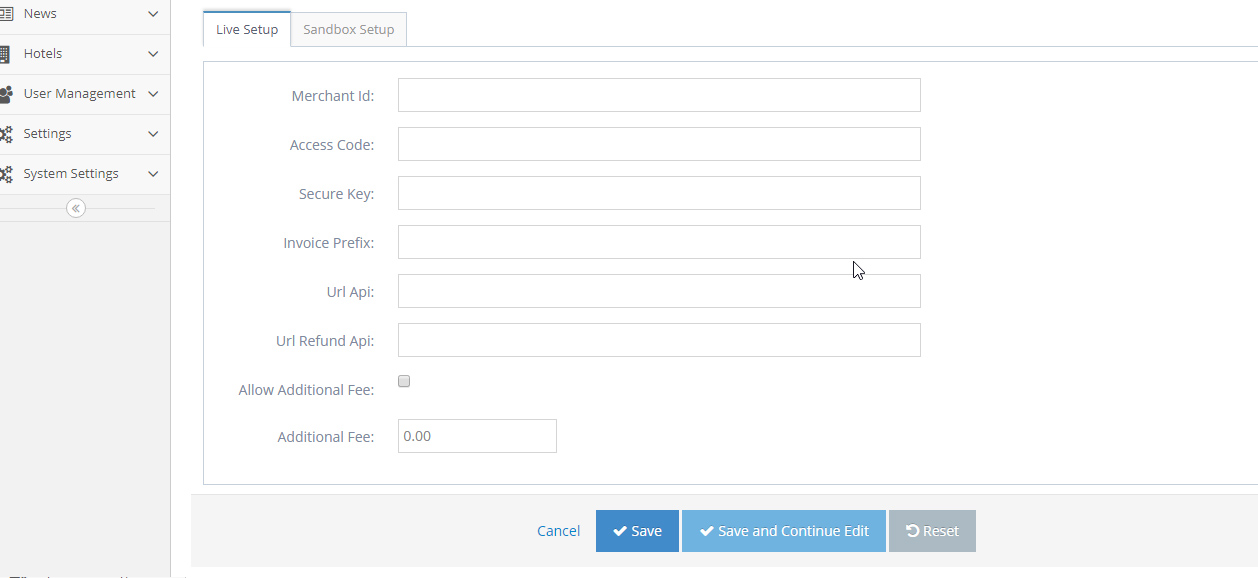
Task: Expand the Hotels menu chevron
Action: (152, 53)
